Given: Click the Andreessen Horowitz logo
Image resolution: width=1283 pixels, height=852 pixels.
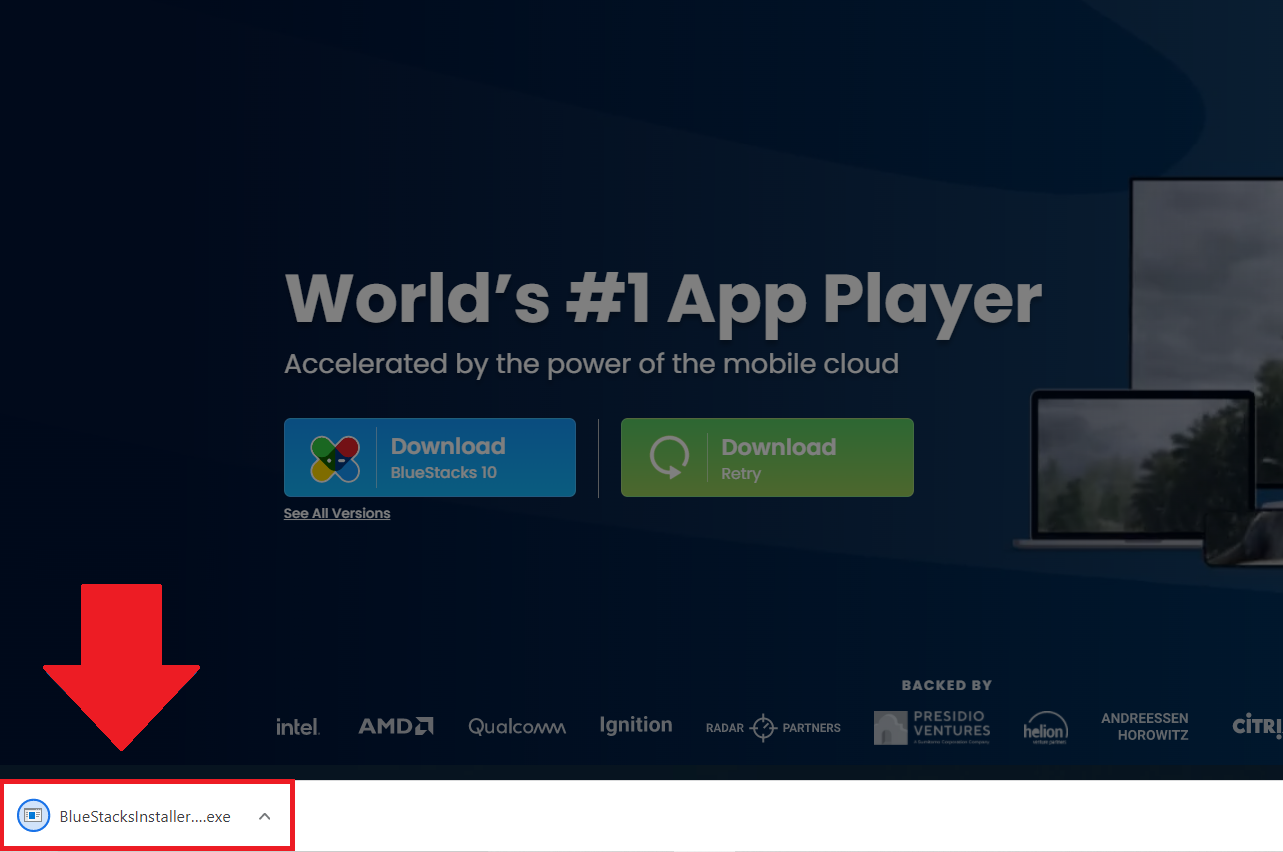Looking at the screenshot, I should point(1144,725).
